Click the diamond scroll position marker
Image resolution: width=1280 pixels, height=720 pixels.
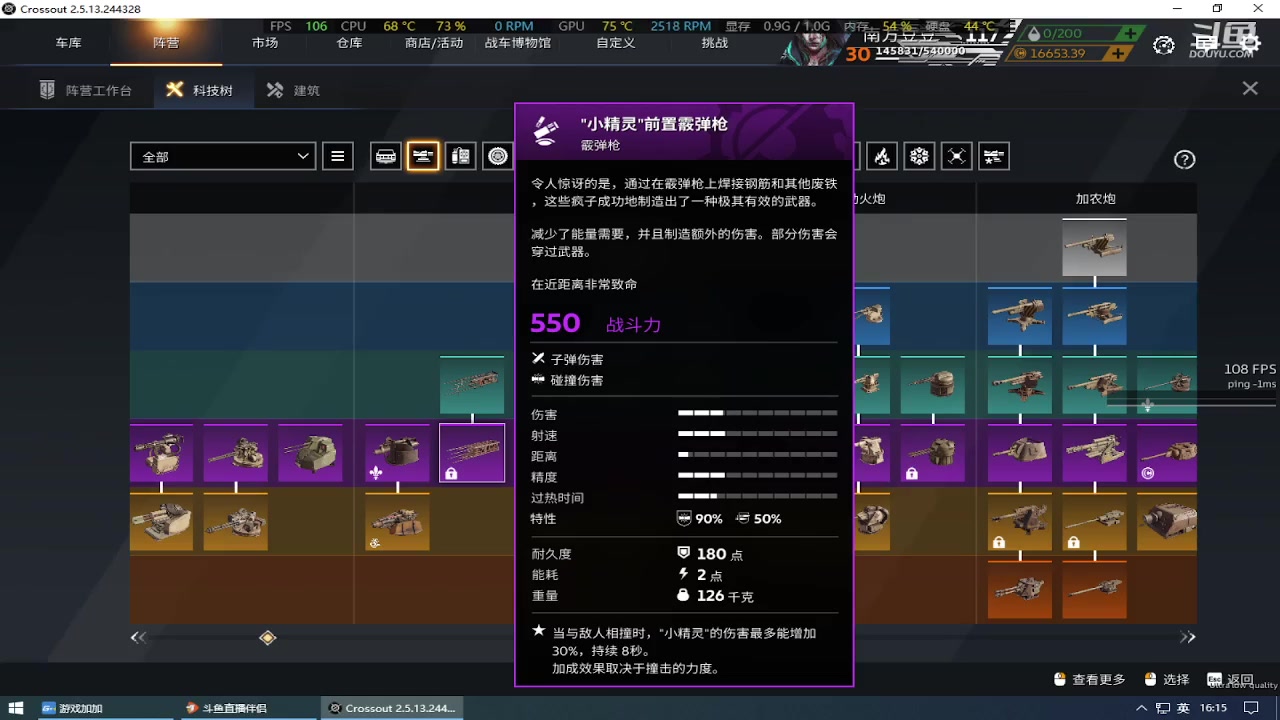[x=267, y=637]
